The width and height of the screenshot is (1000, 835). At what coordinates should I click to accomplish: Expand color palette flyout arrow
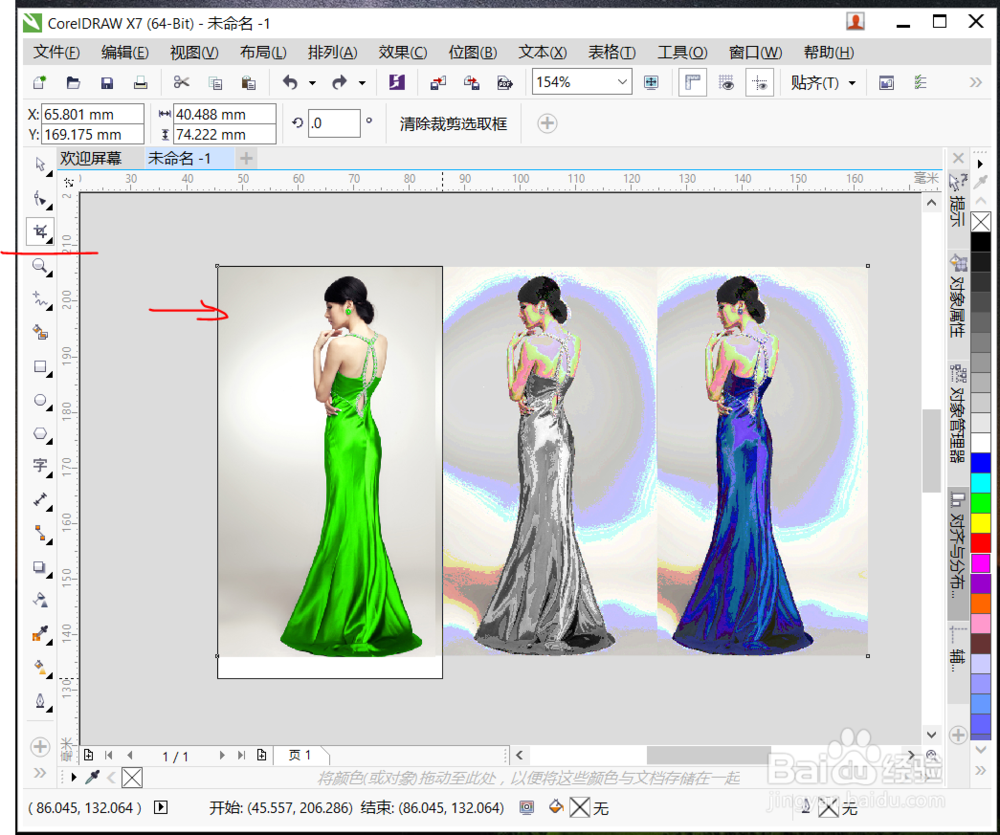981,164
